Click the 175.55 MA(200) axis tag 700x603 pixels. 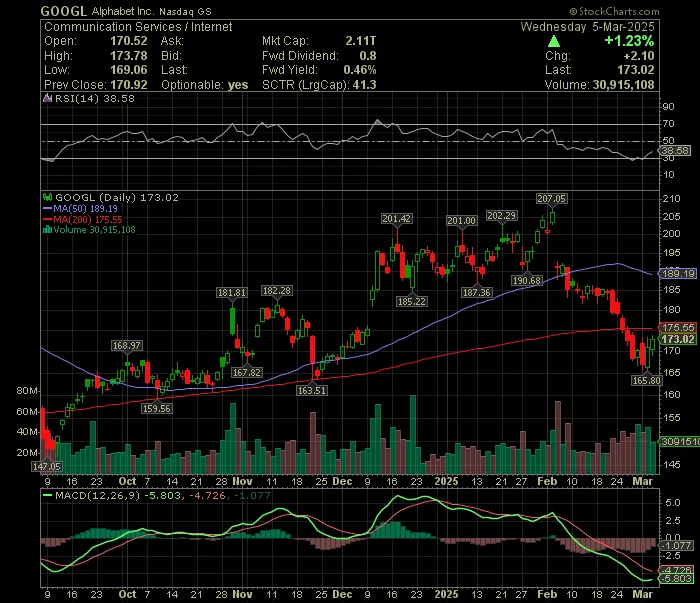[x=678, y=328]
